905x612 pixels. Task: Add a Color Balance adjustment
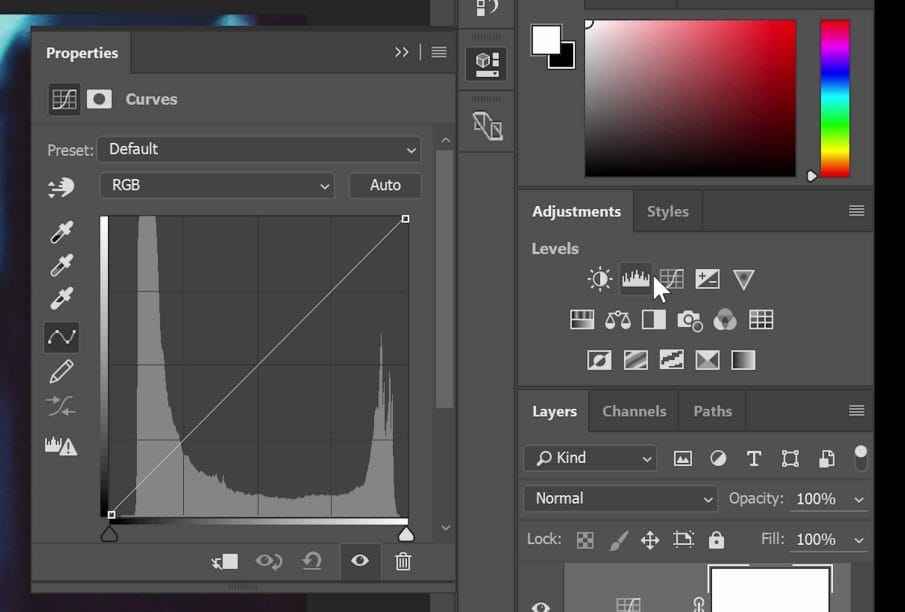tap(618, 320)
